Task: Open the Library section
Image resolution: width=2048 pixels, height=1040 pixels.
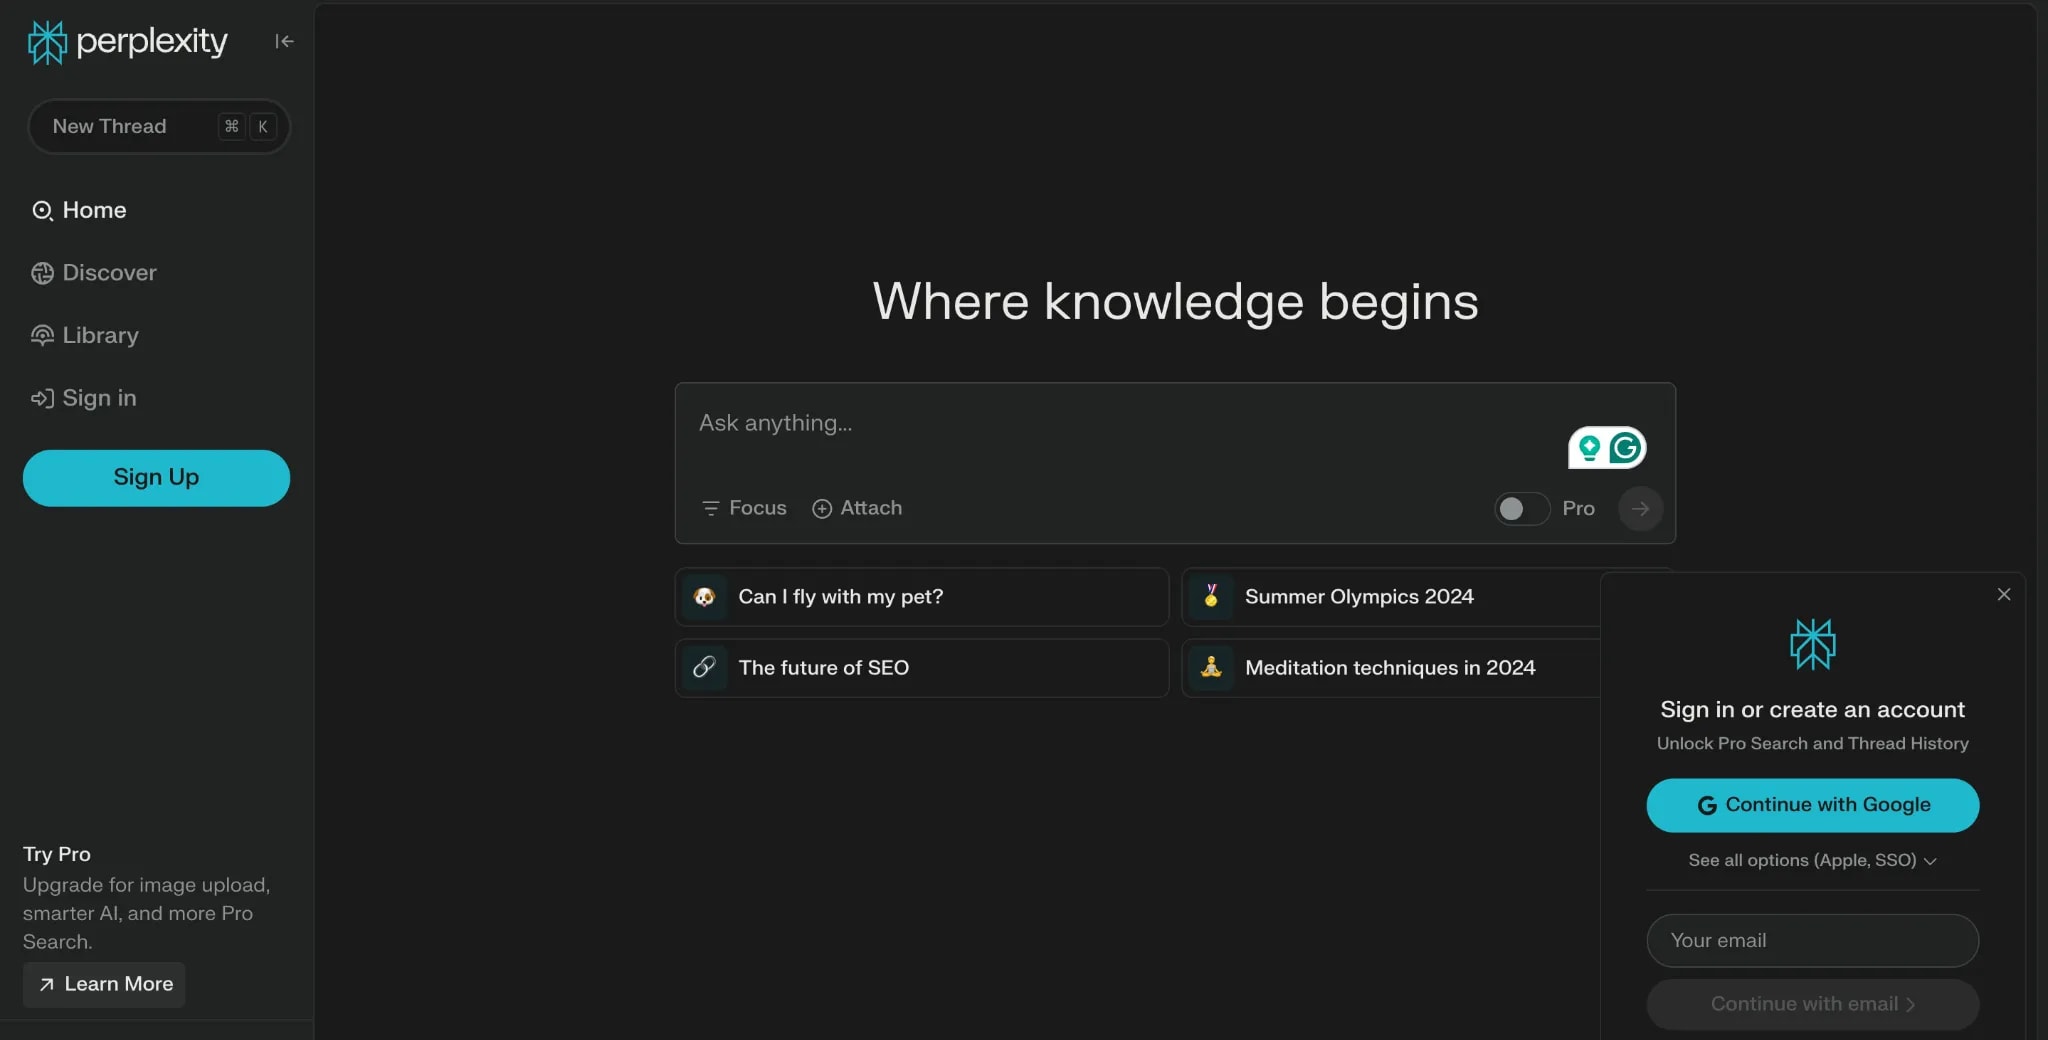Action: coord(86,336)
